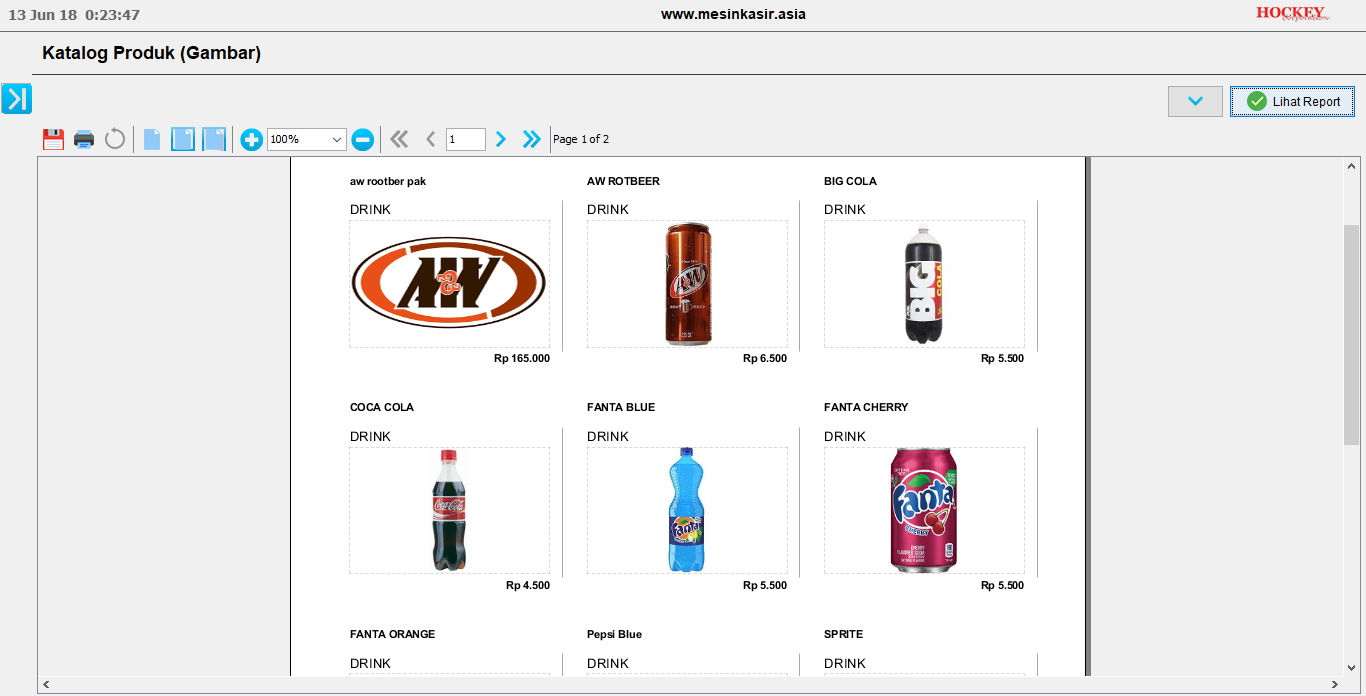Click the page number input field
Image resolution: width=1366 pixels, height=696 pixels.
(x=466, y=139)
